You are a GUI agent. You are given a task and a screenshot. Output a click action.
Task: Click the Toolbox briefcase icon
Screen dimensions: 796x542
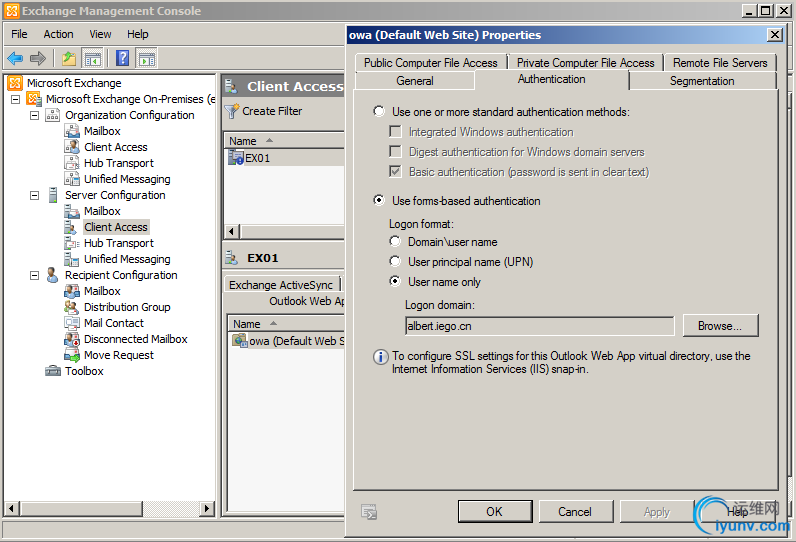(x=53, y=371)
